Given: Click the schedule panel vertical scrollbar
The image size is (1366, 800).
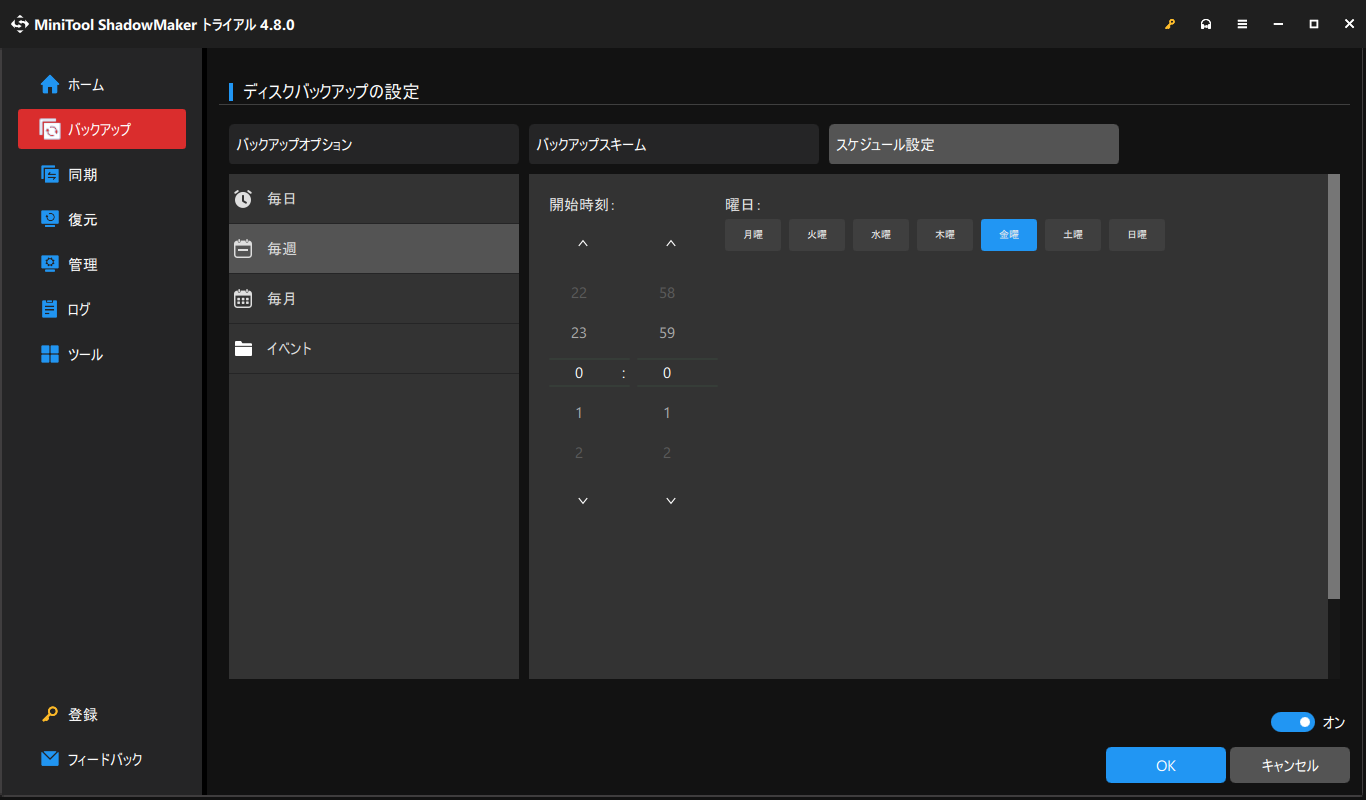Looking at the screenshot, I should [1333, 387].
